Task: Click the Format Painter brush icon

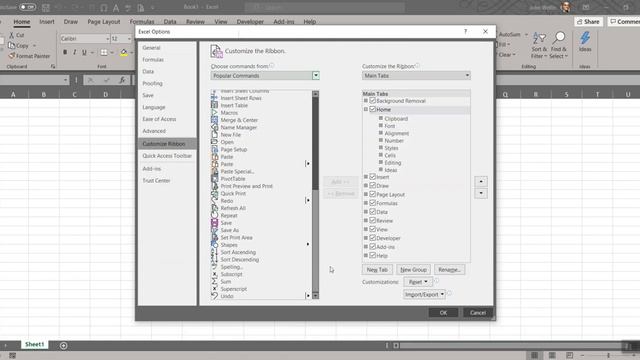Action: coord(11,56)
